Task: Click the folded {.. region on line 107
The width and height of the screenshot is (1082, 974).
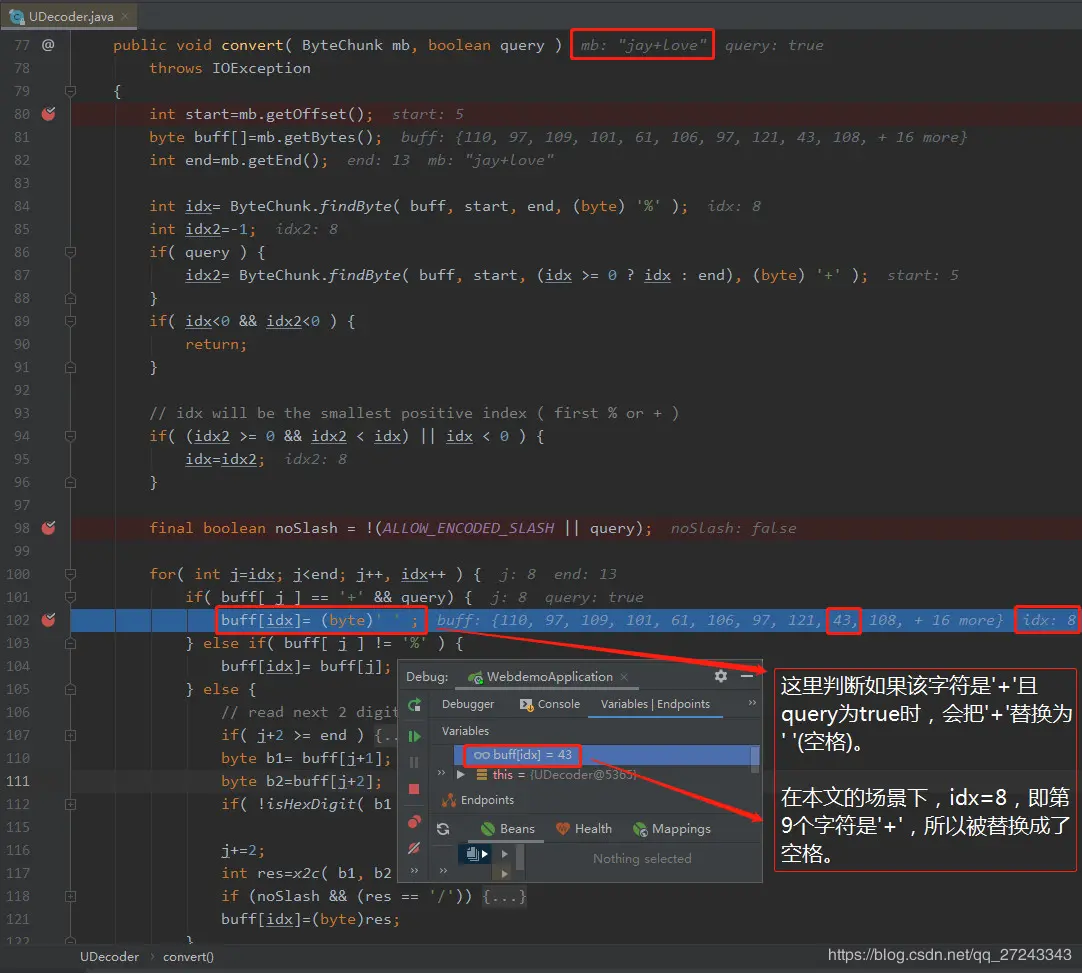Action: click(386, 735)
